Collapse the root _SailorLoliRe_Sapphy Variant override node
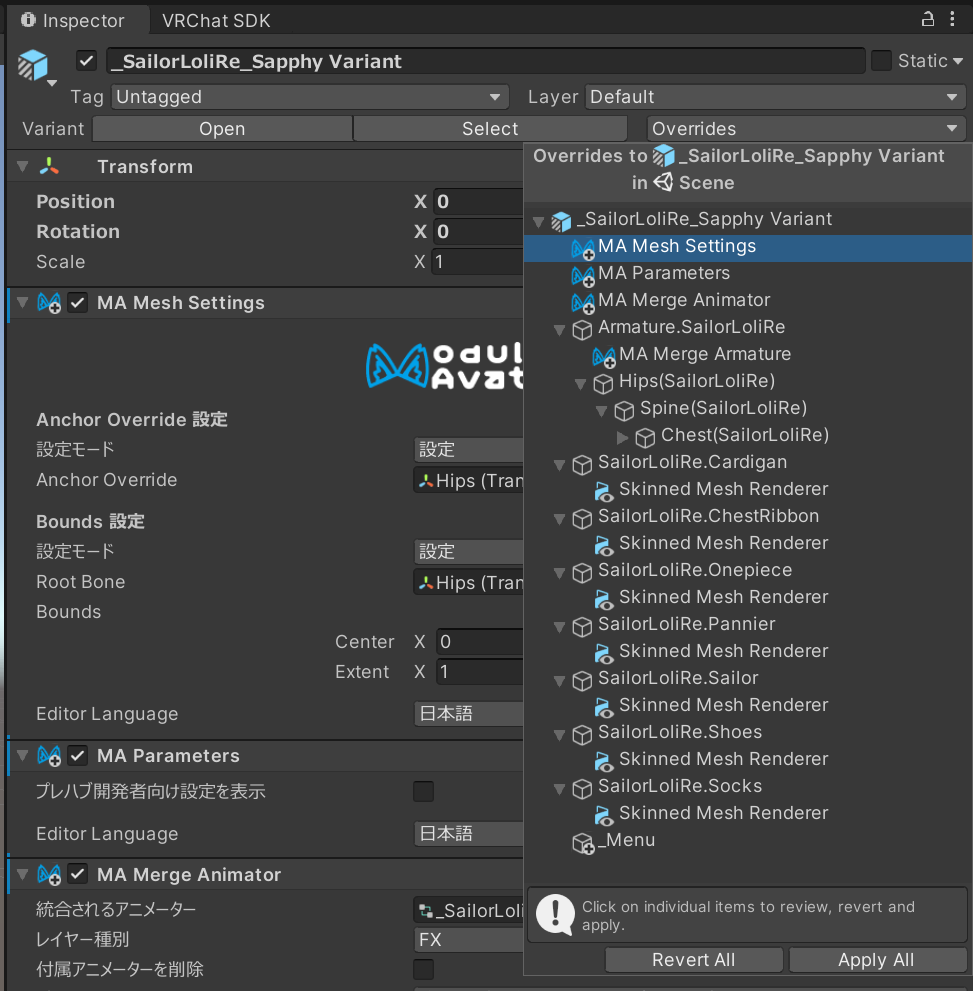 [538, 222]
